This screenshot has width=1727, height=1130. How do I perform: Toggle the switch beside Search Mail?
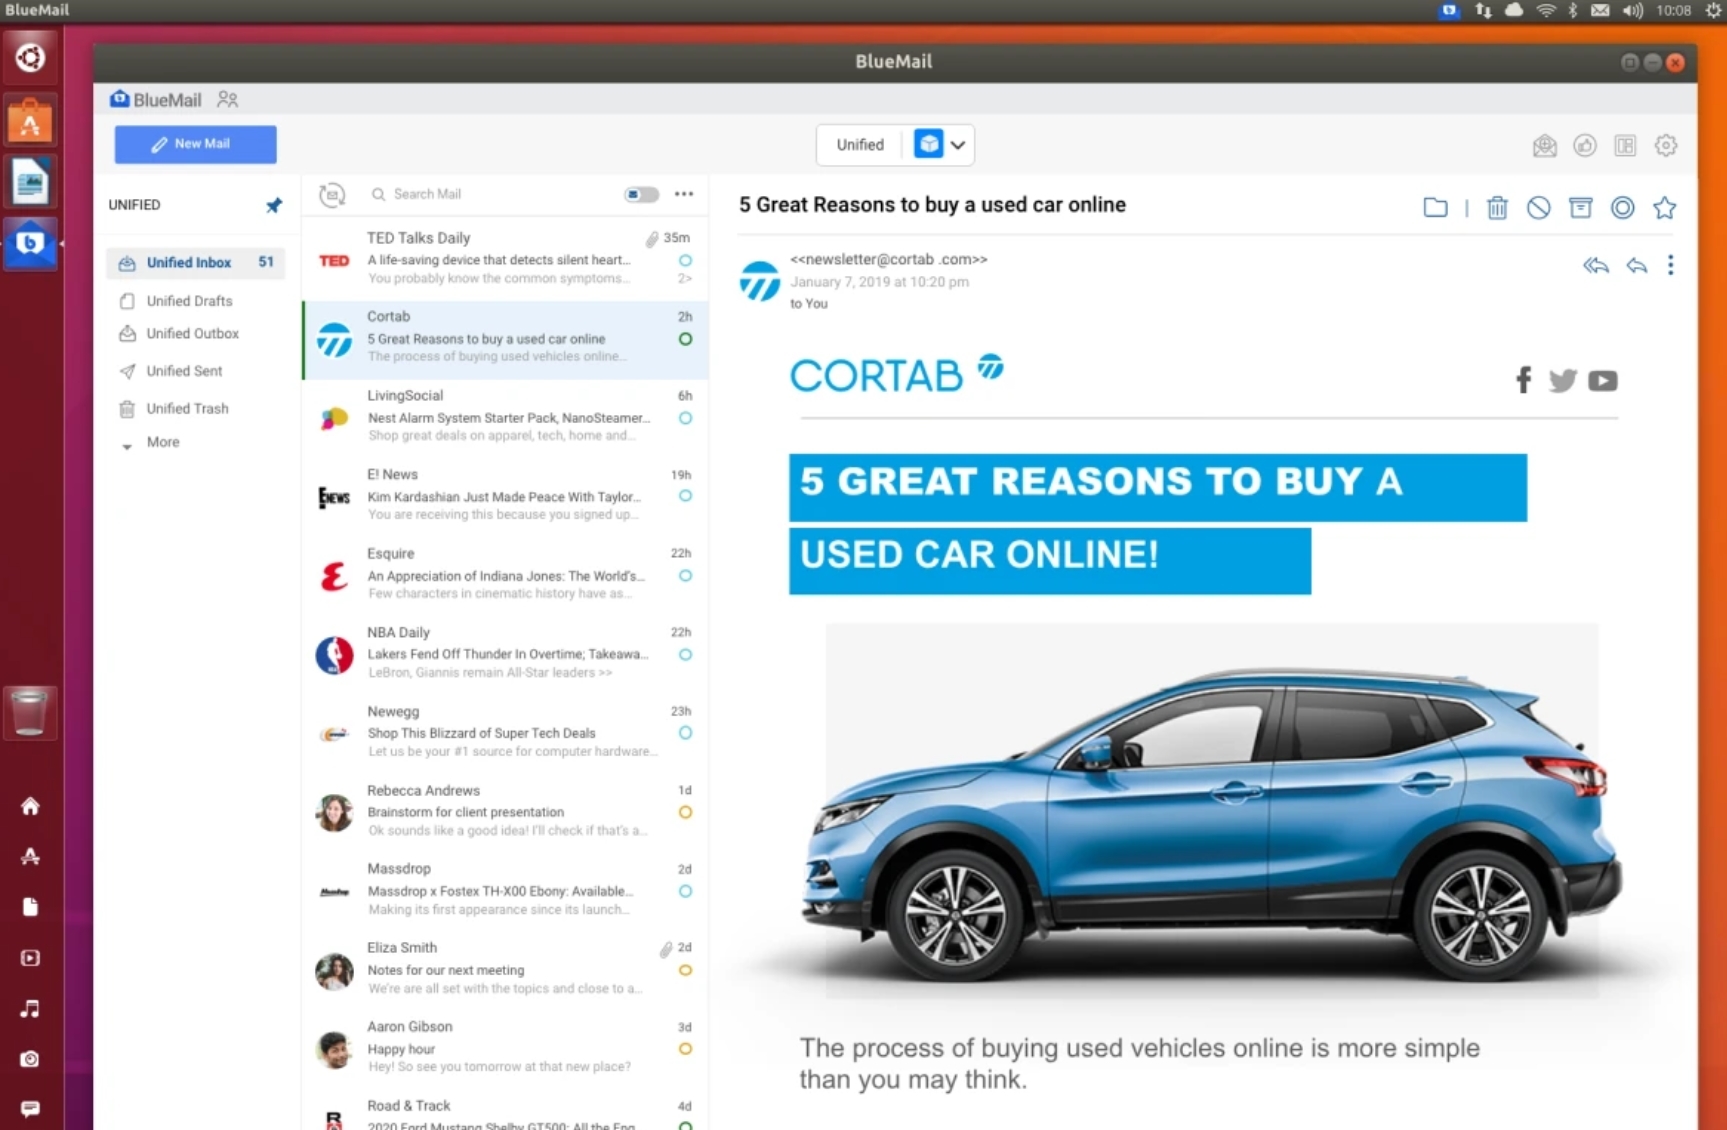(x=641, y=194)
